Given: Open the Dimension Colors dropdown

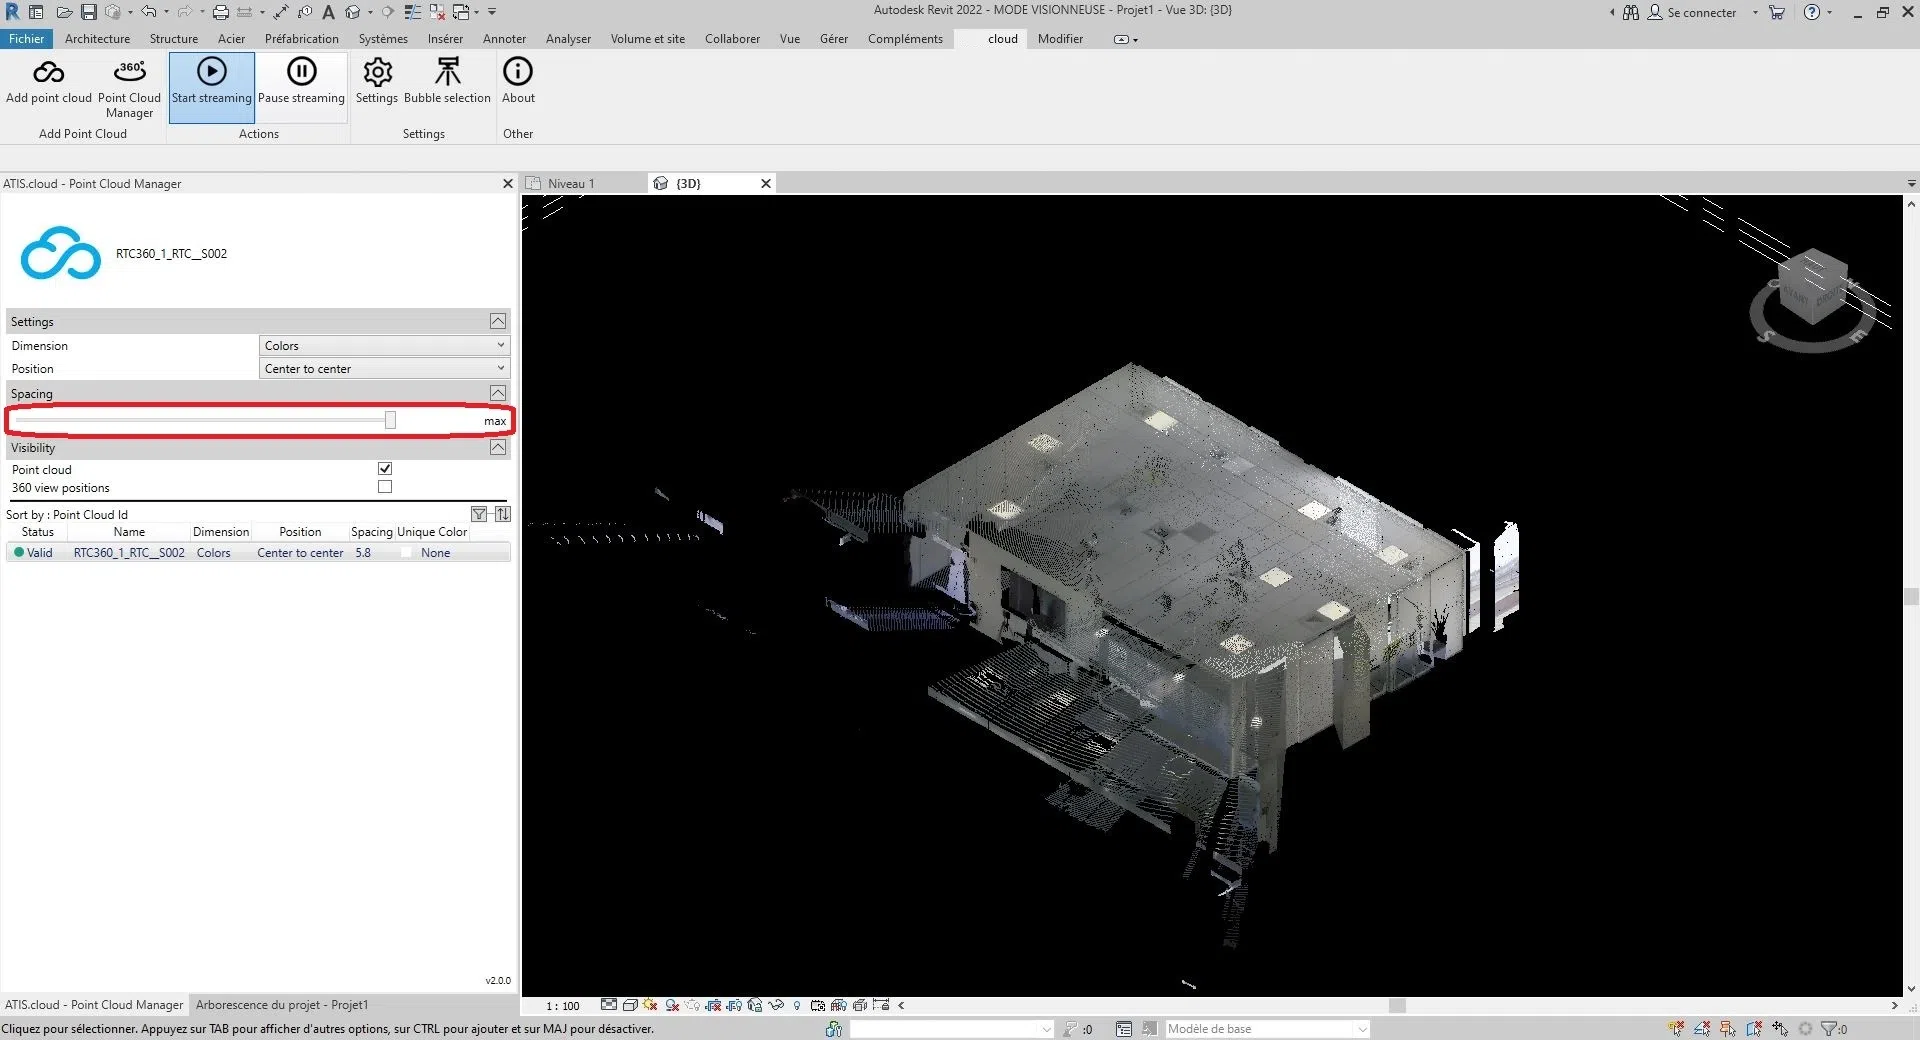Looking at the screenshot, I should tap(384, 345).
